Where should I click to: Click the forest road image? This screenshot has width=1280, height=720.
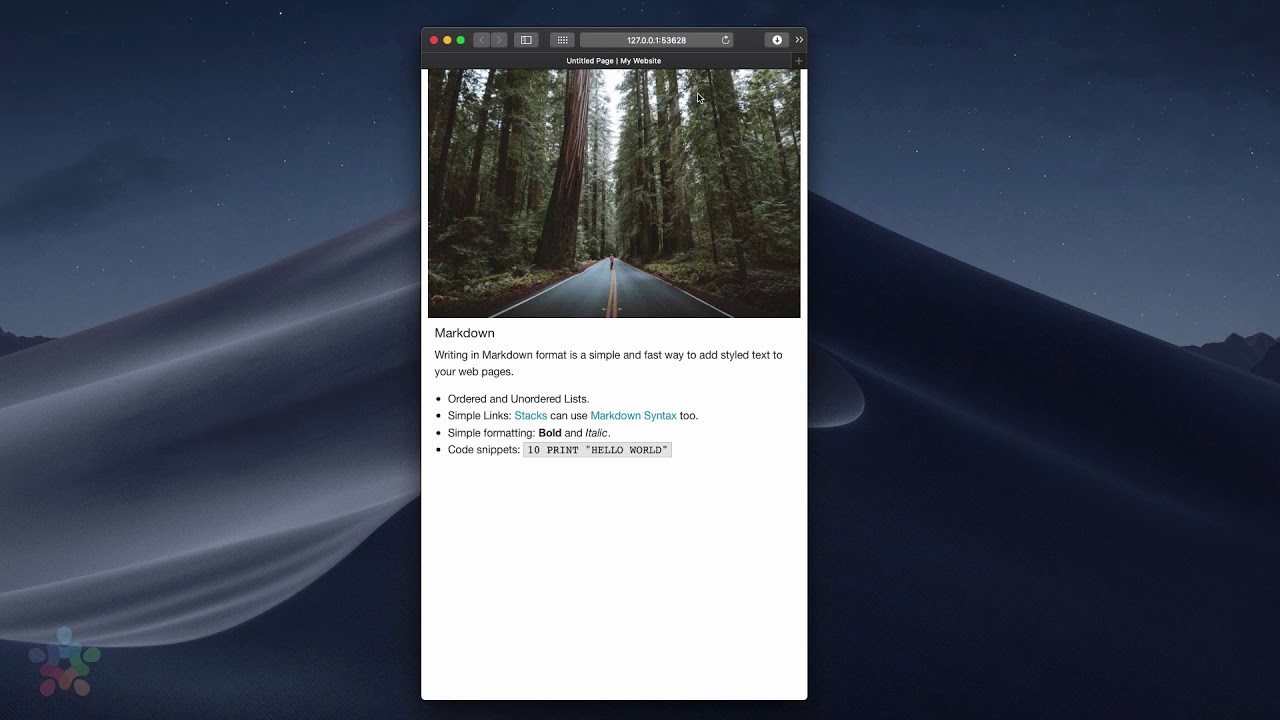[x=614, y=193]
